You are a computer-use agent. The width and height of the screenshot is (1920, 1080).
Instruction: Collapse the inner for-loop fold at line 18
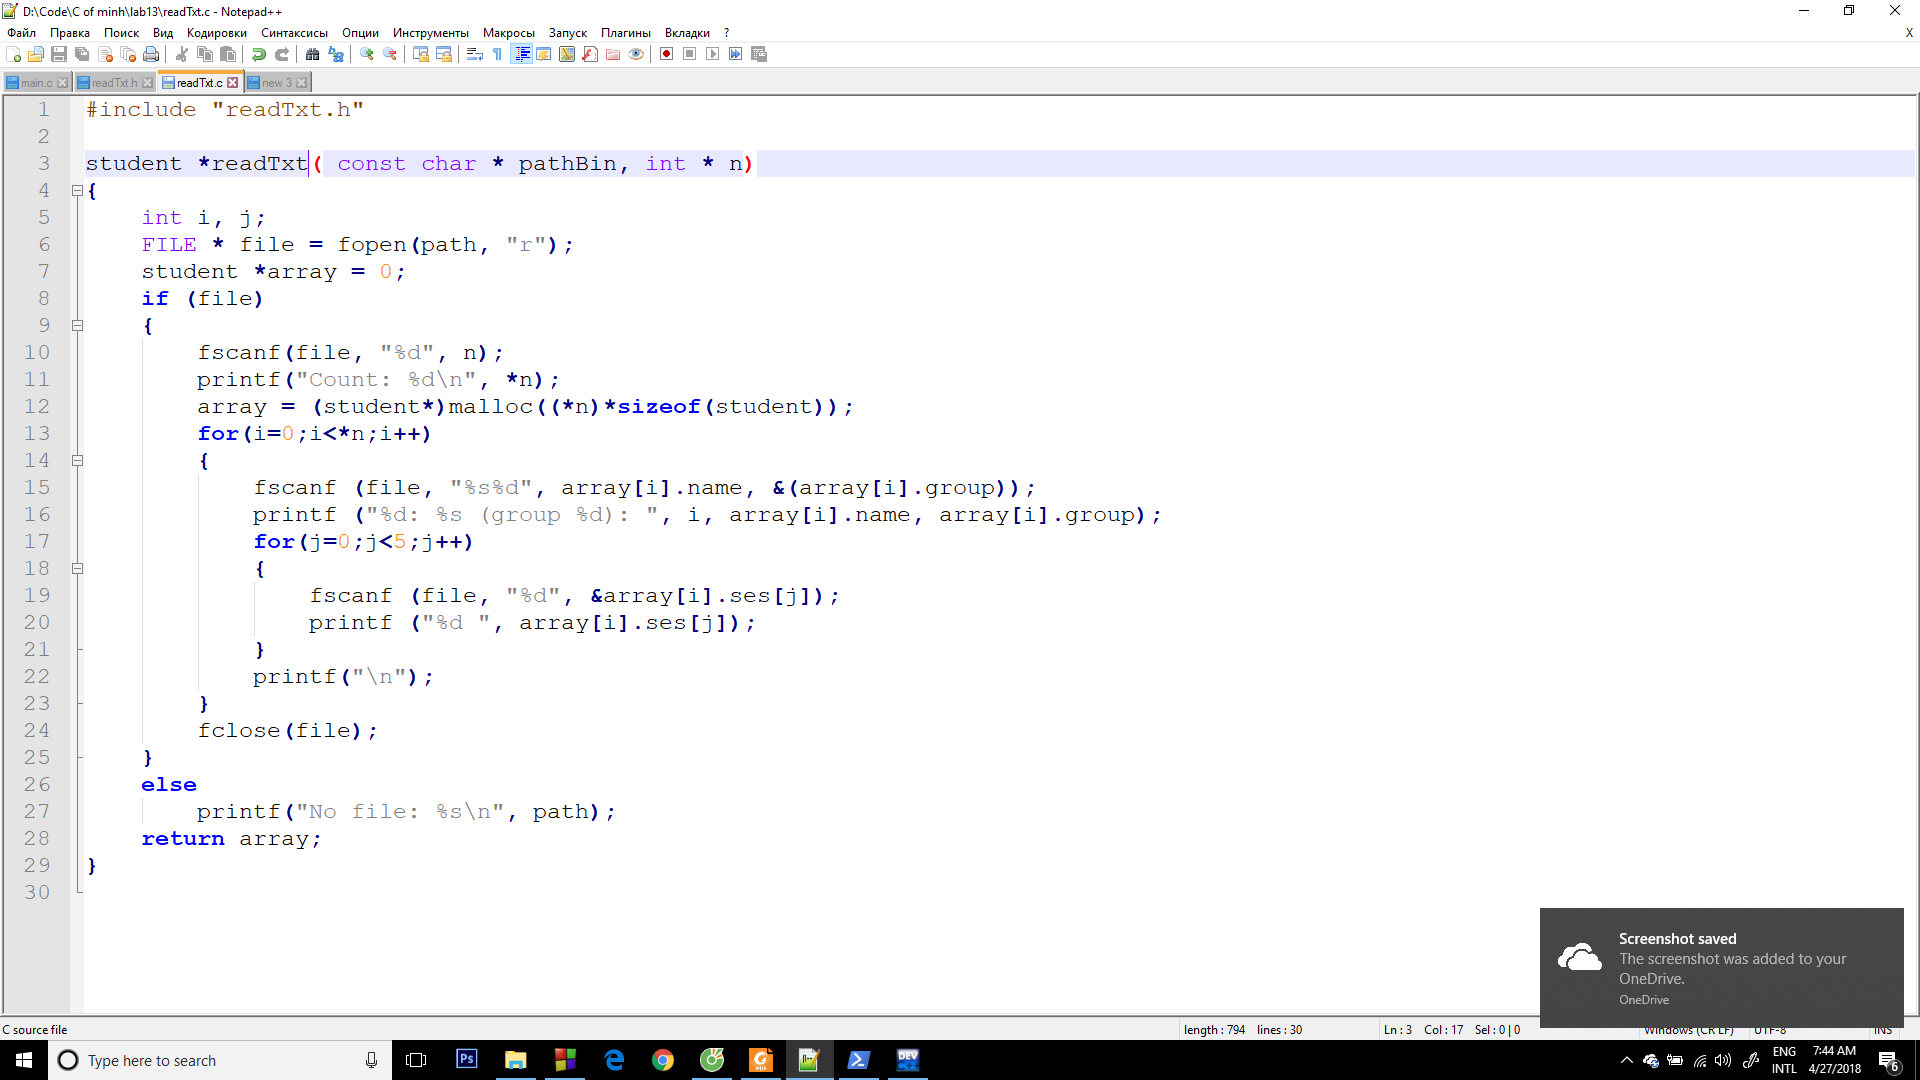click(77, 568)
